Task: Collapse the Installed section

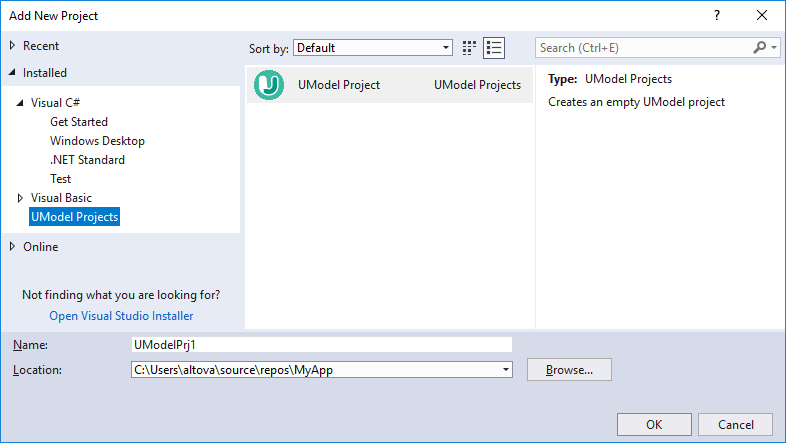Action: click(12, 73)
